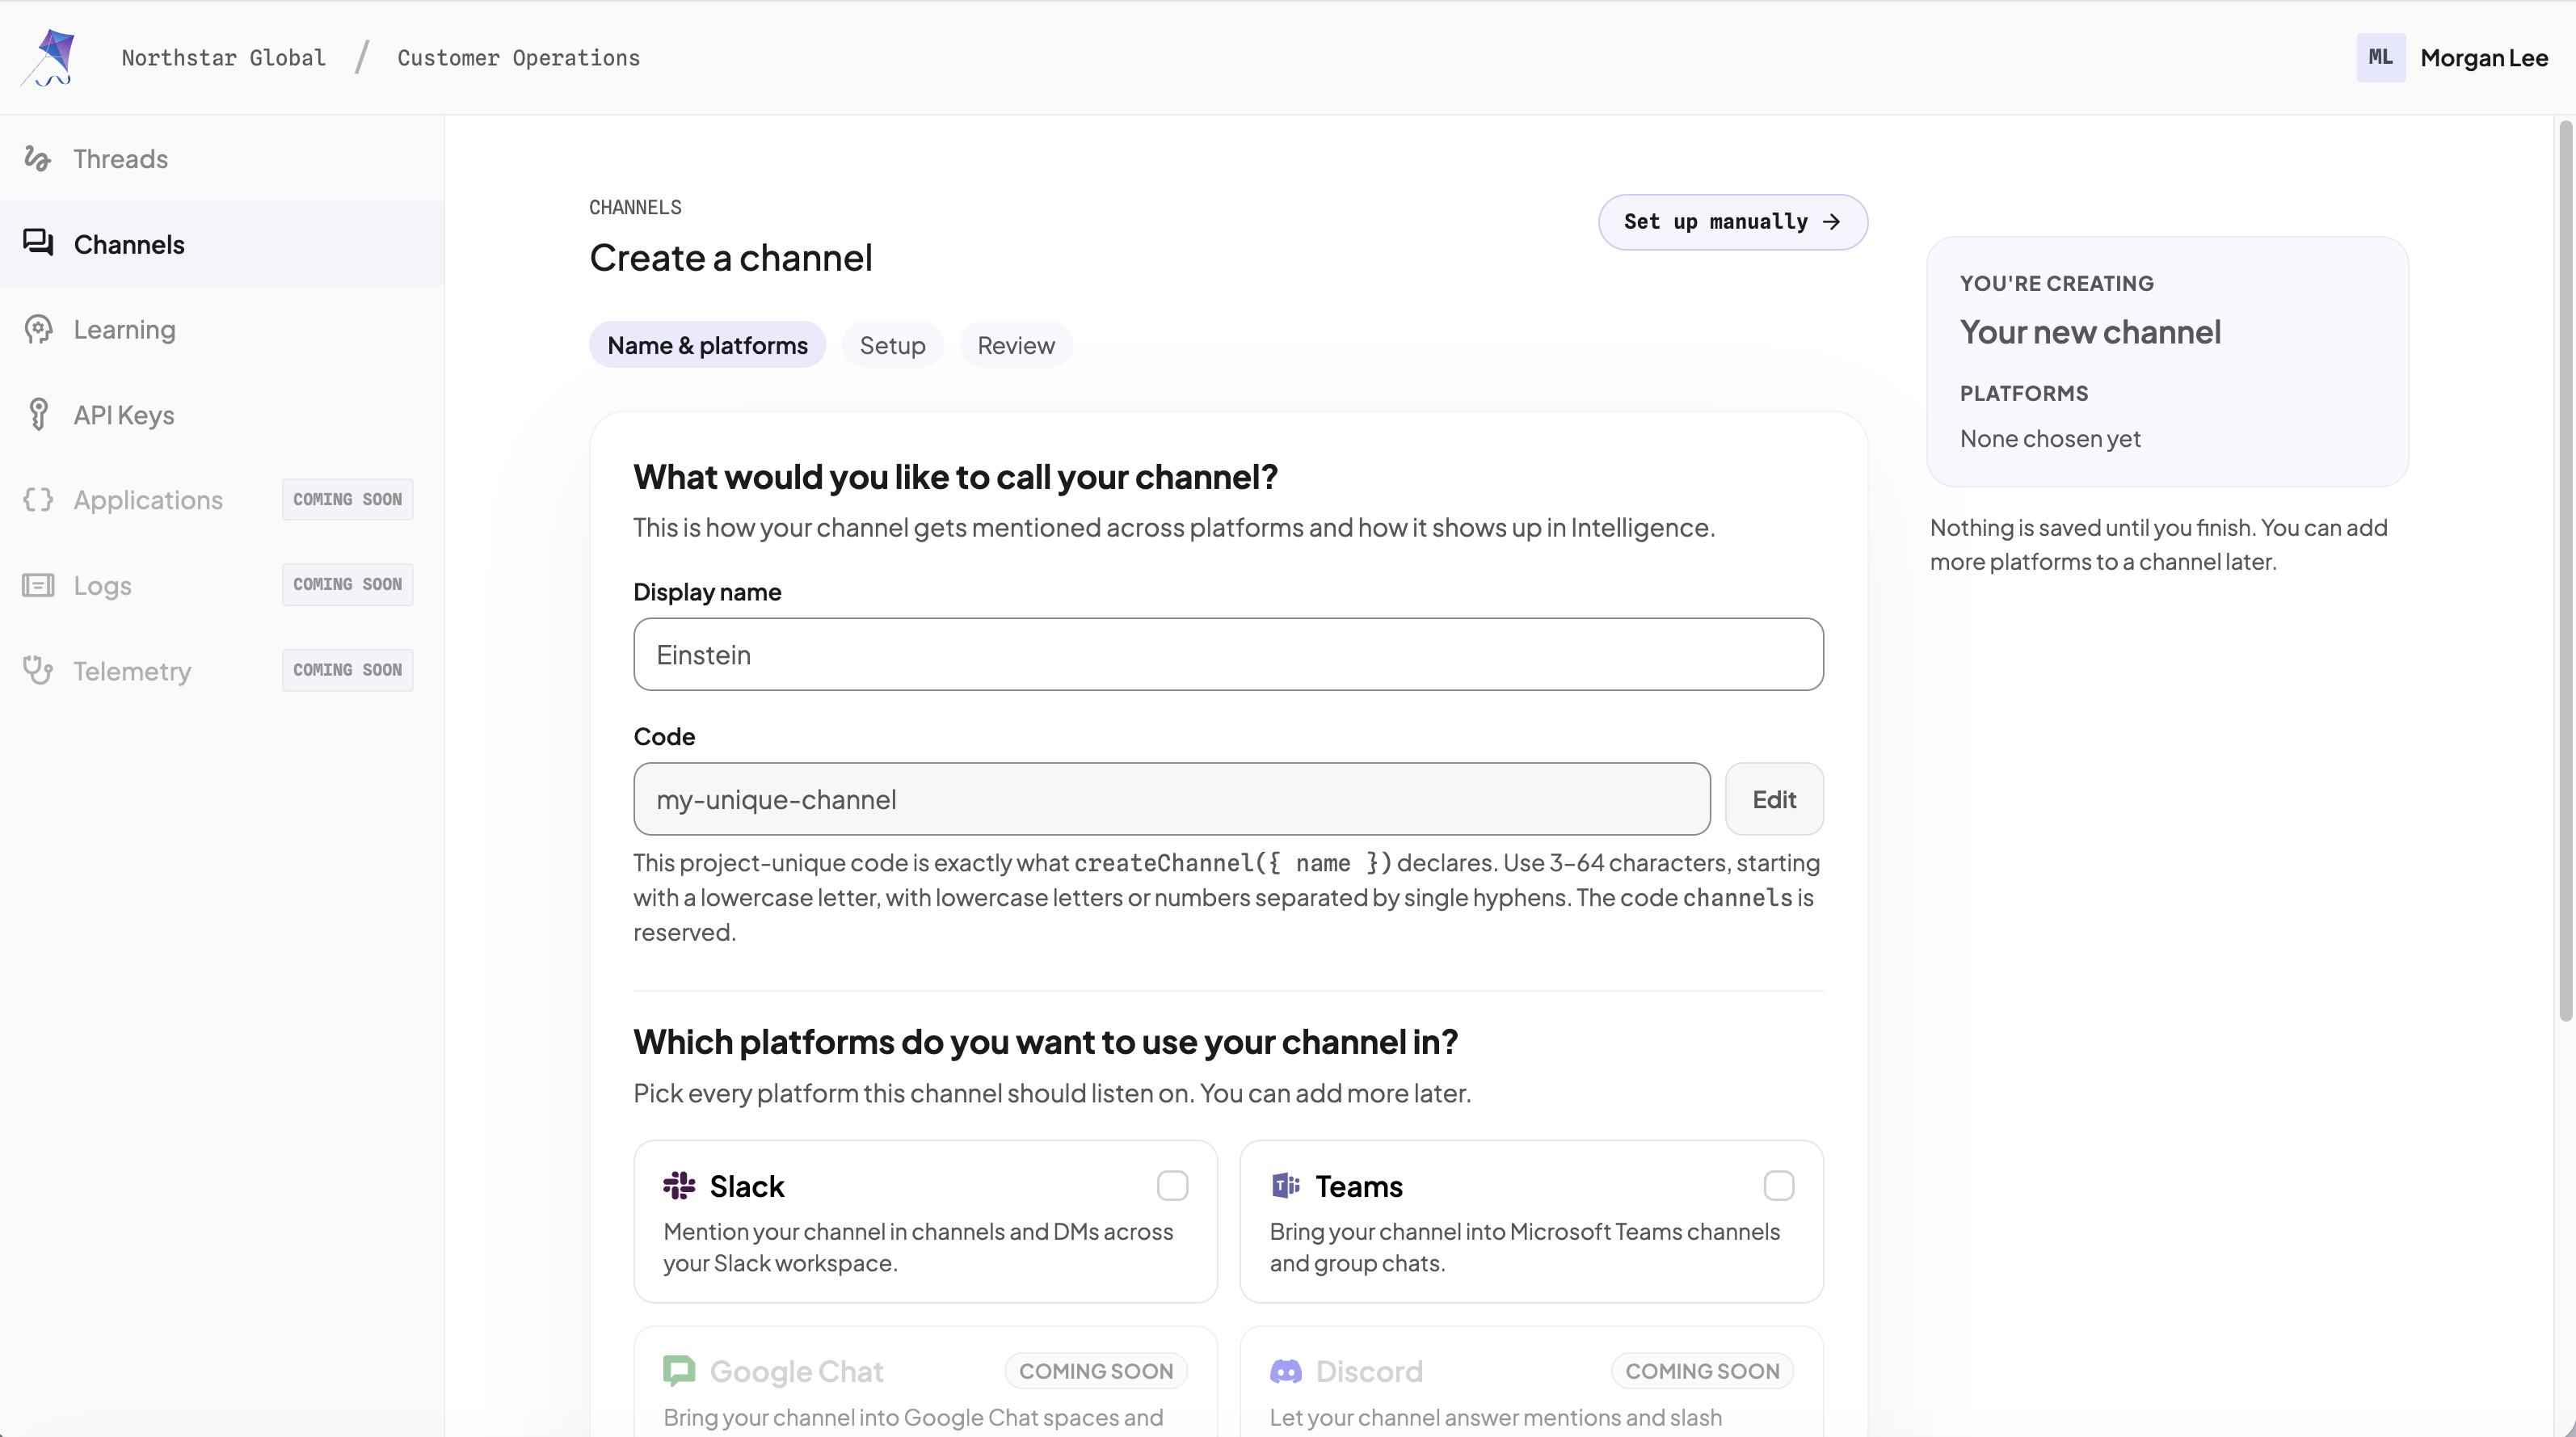Click the Logs list icon
The width and height of the screenshot is (2576, 1437).
coord(38,585)
